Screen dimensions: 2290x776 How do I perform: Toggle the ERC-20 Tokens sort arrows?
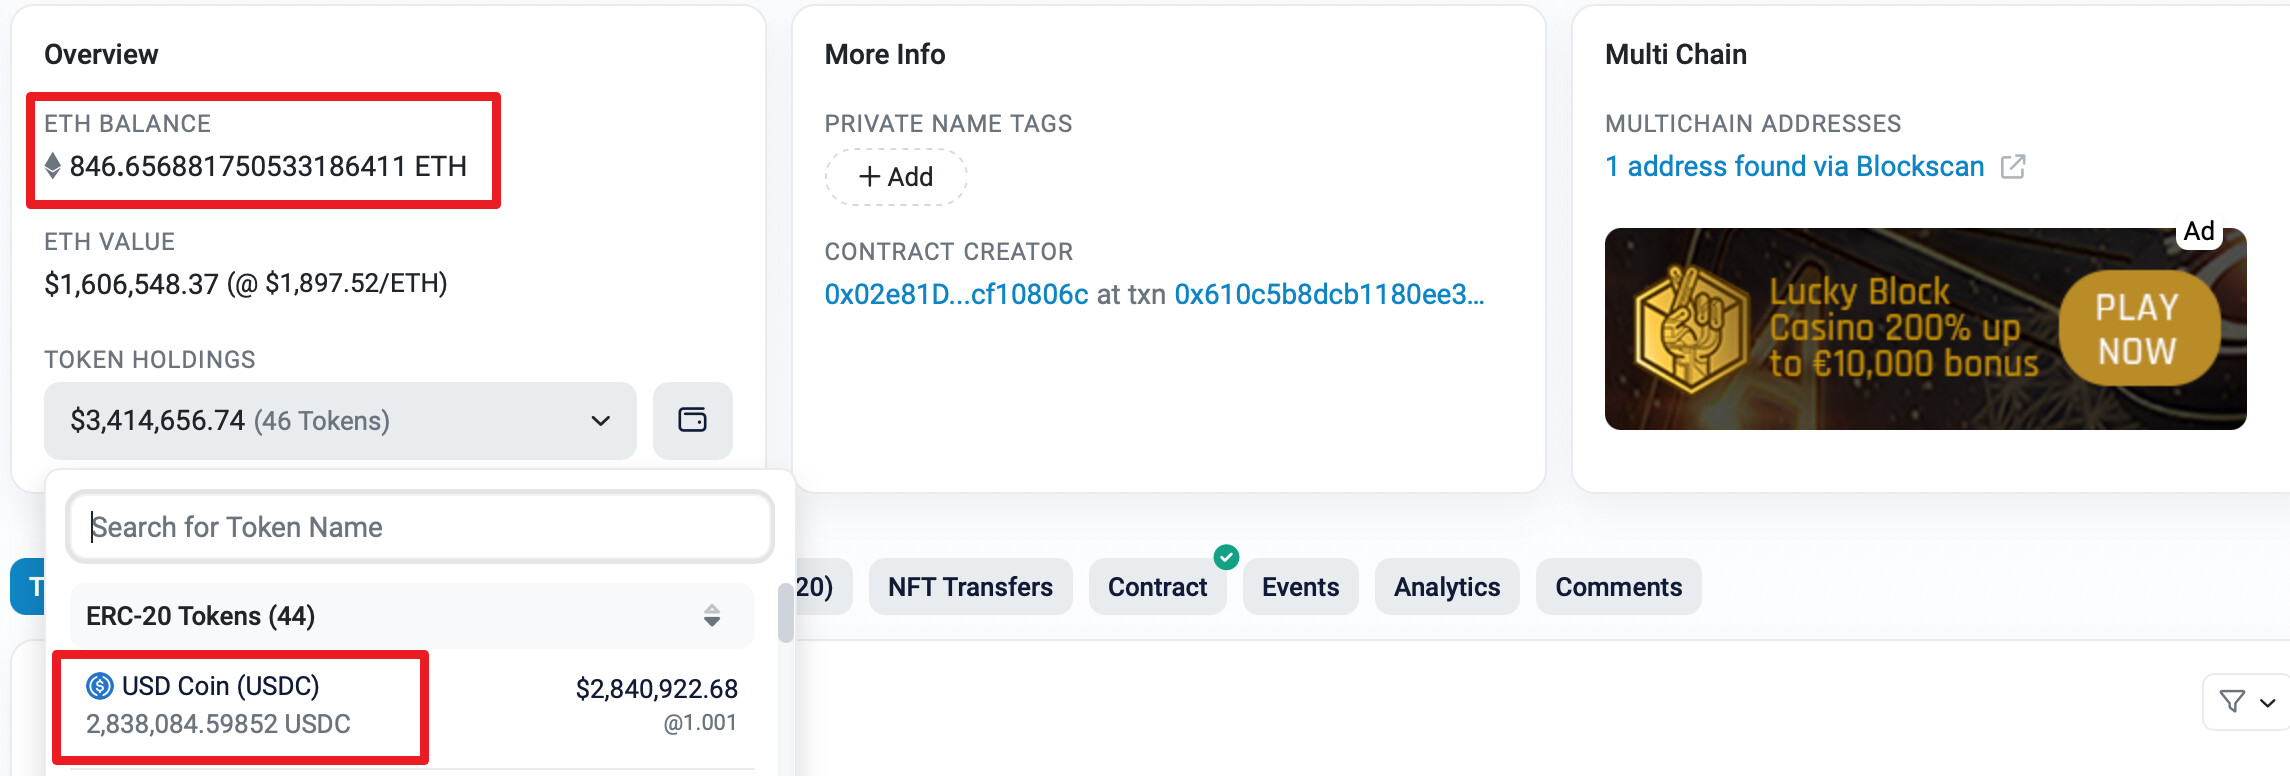711,616
